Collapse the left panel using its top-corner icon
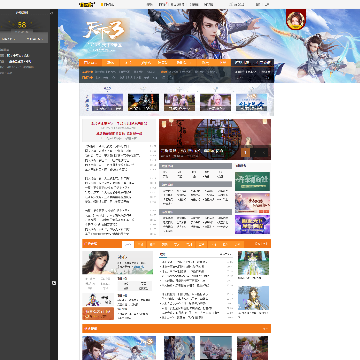The height and width of the screenshot is (360, 360). [51, 13]
